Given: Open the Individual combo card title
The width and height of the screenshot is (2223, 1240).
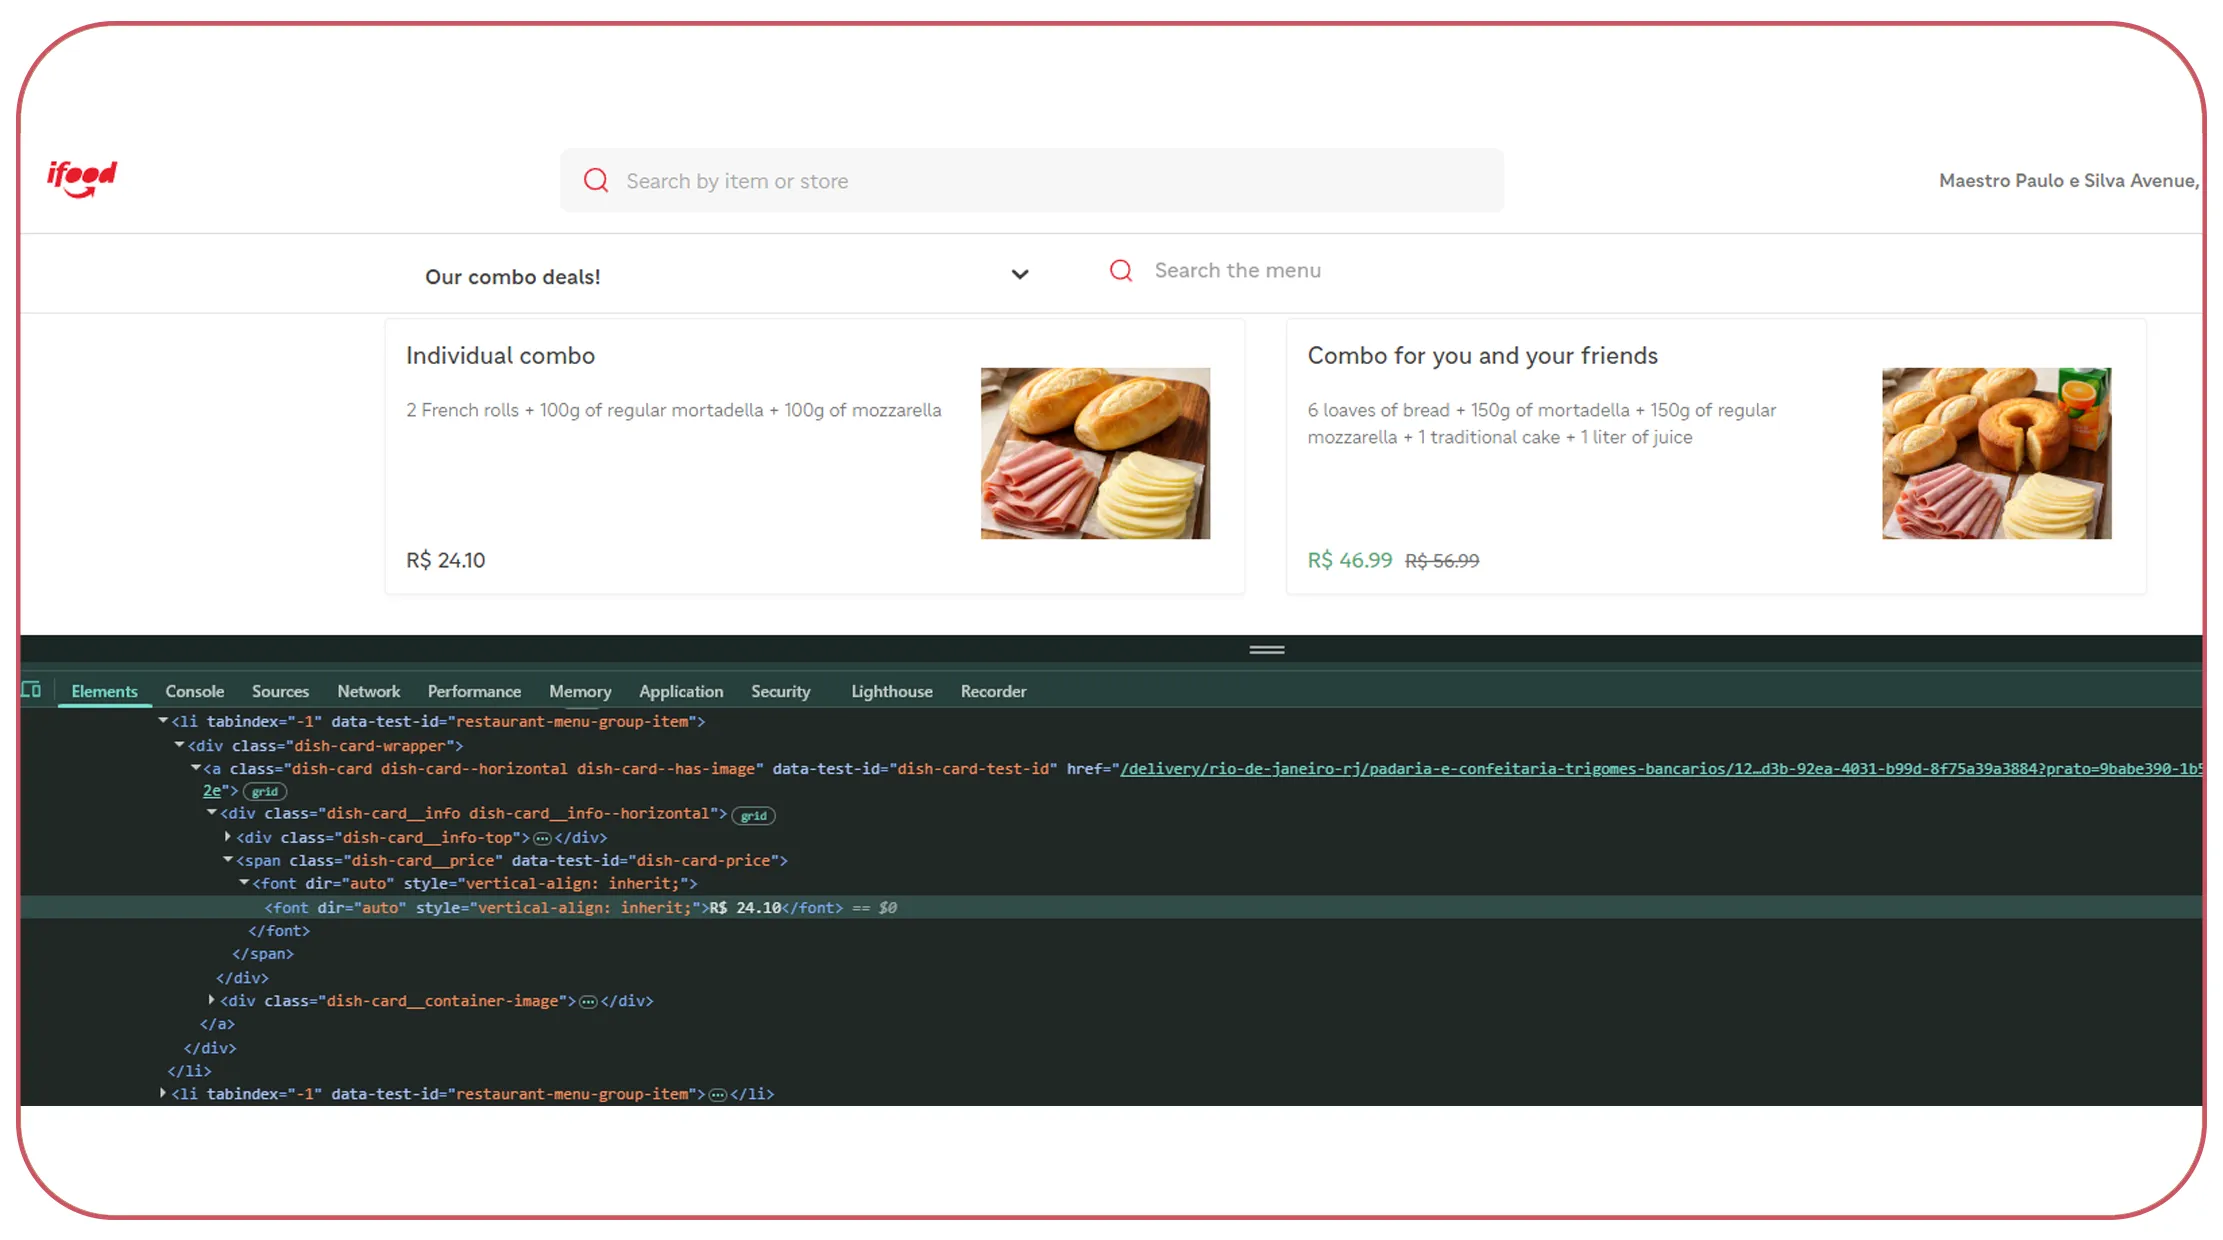Looking at the screenshot, I should coord(500,356).
